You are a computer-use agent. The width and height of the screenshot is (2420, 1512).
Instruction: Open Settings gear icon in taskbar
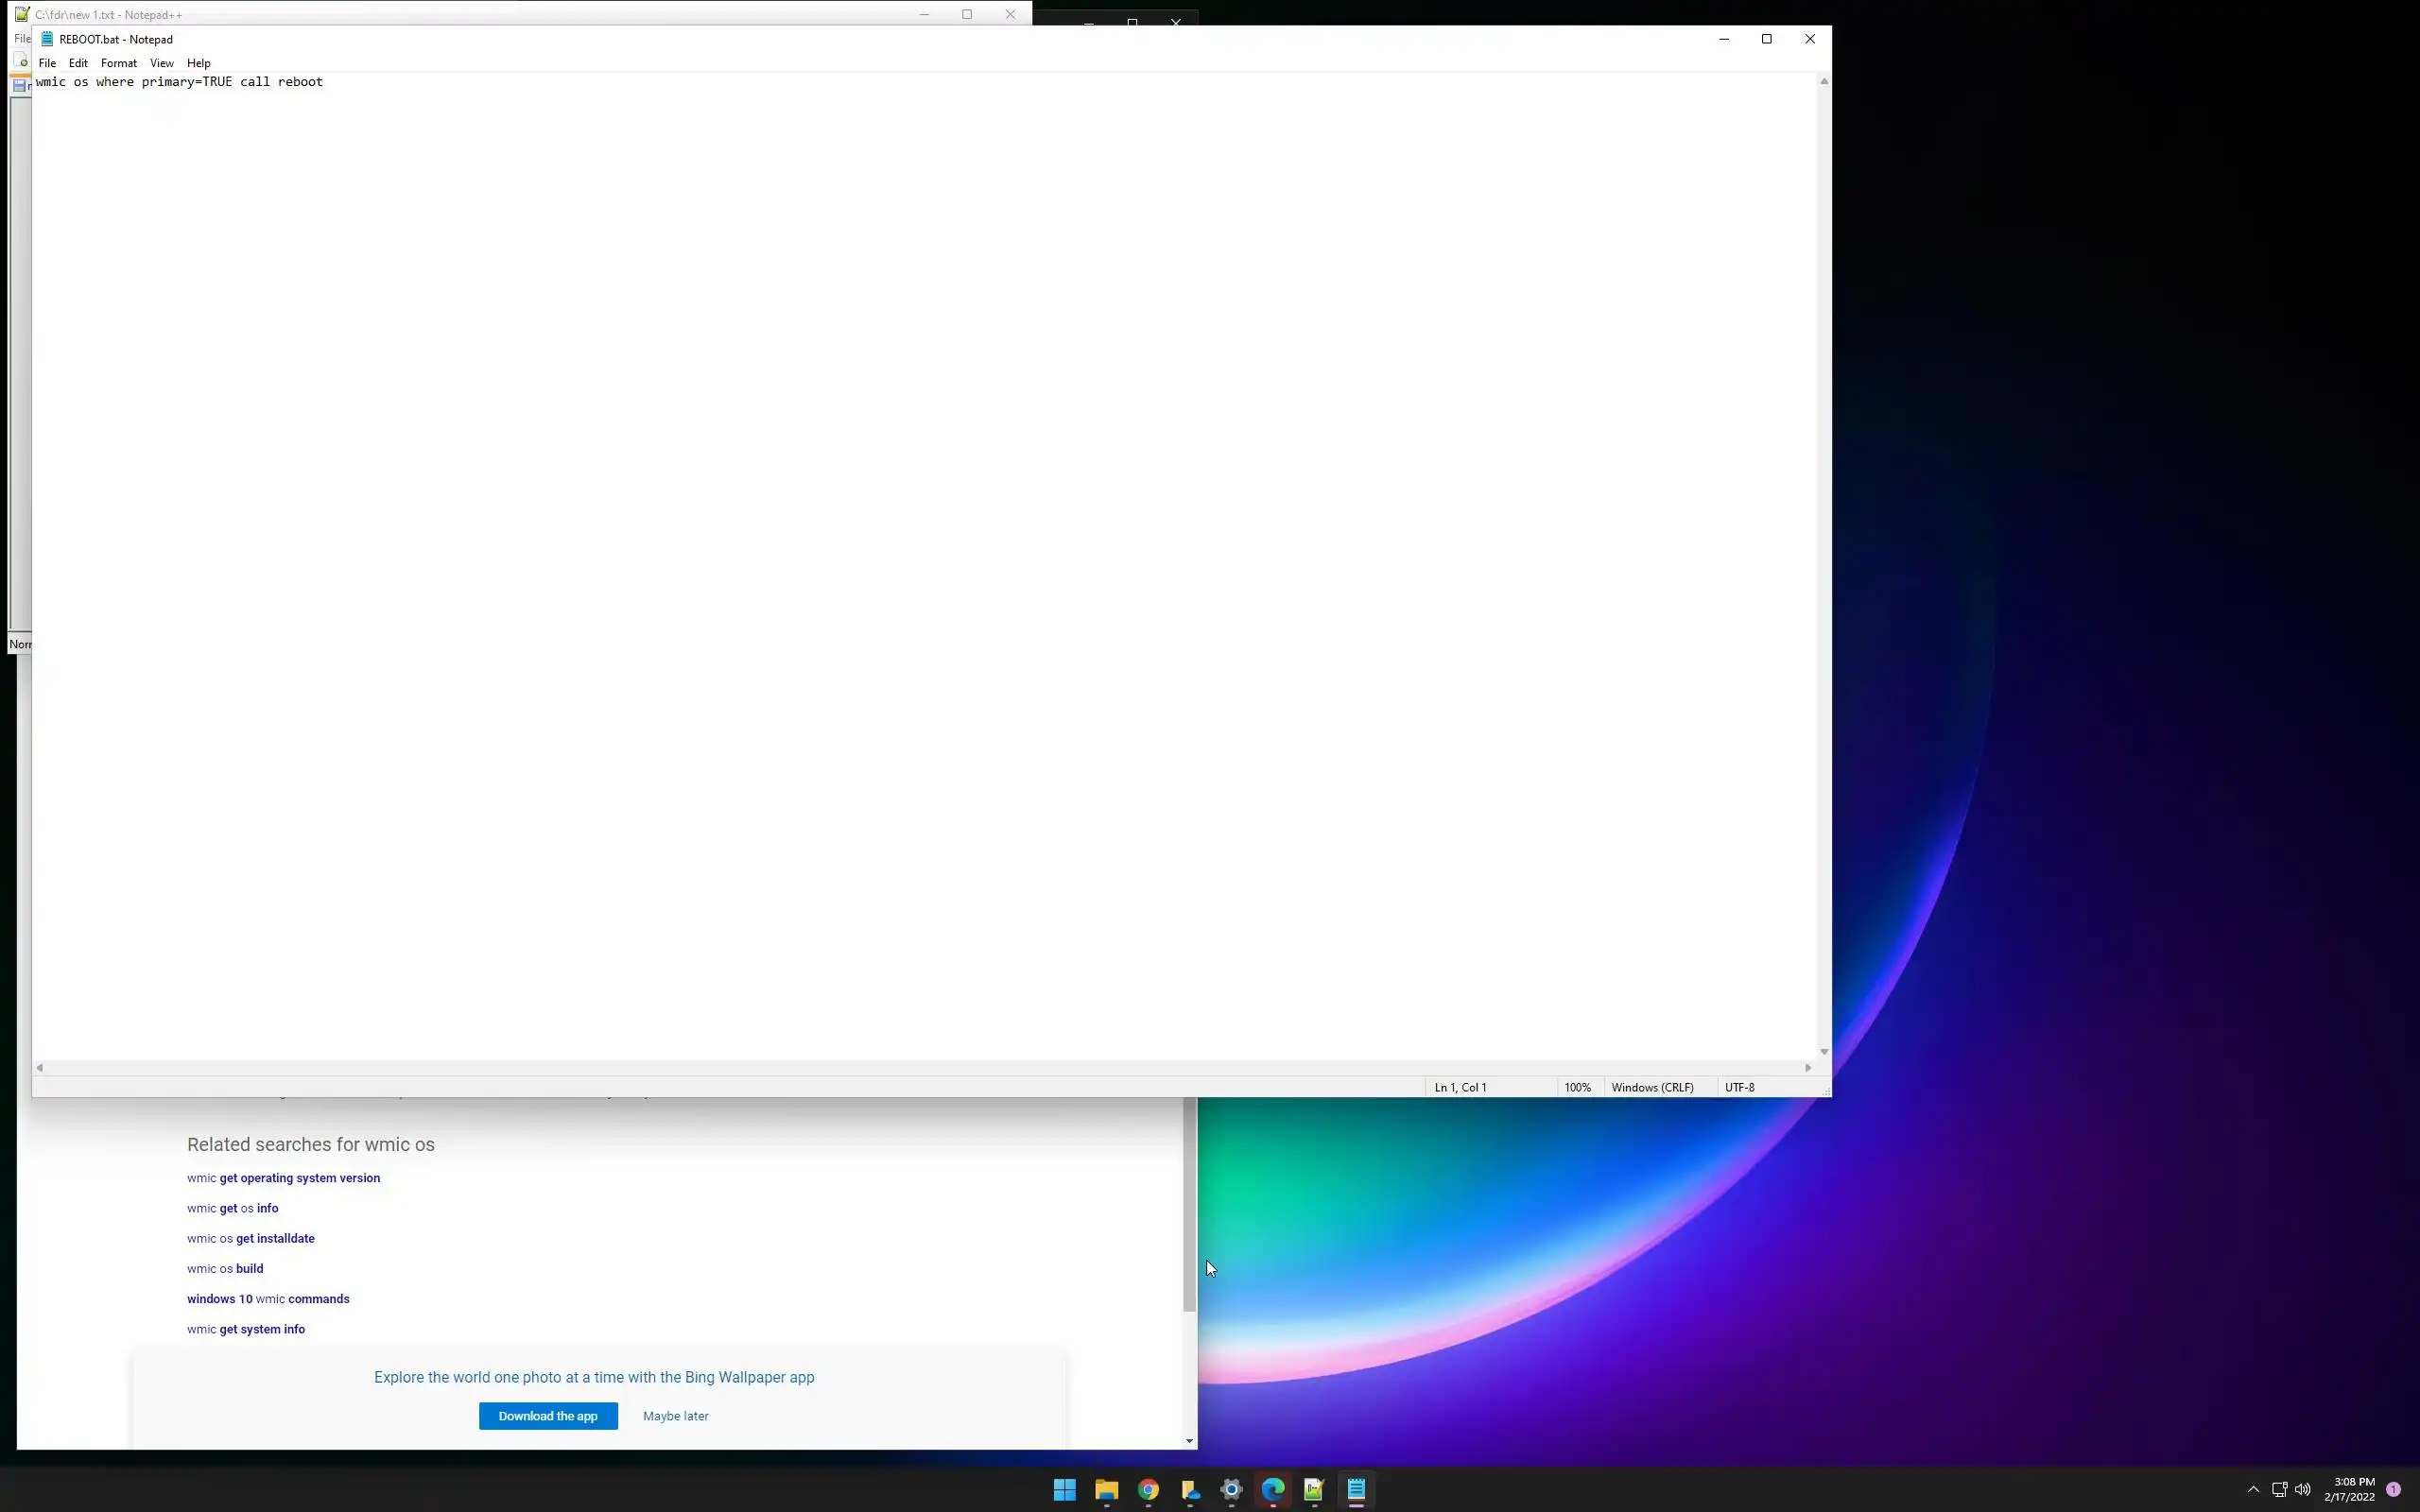(1231, 1490)
